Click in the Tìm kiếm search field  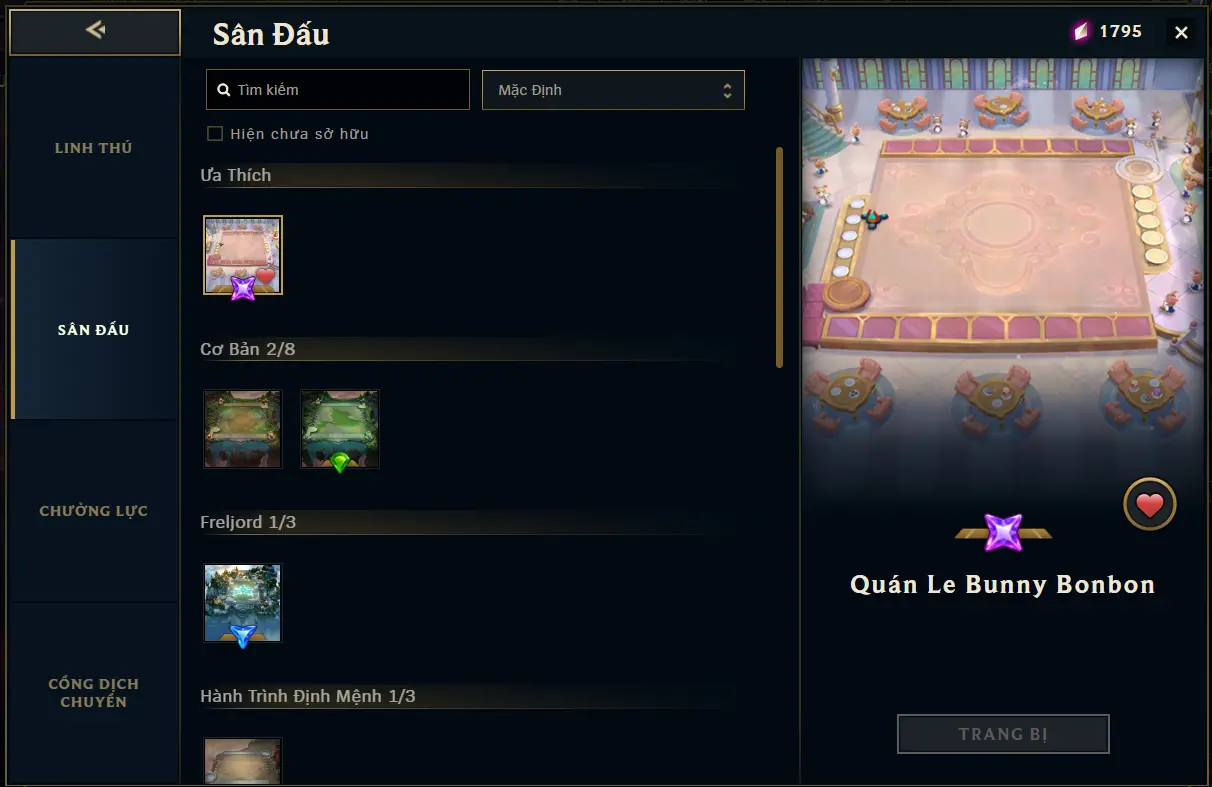[338, 90]
